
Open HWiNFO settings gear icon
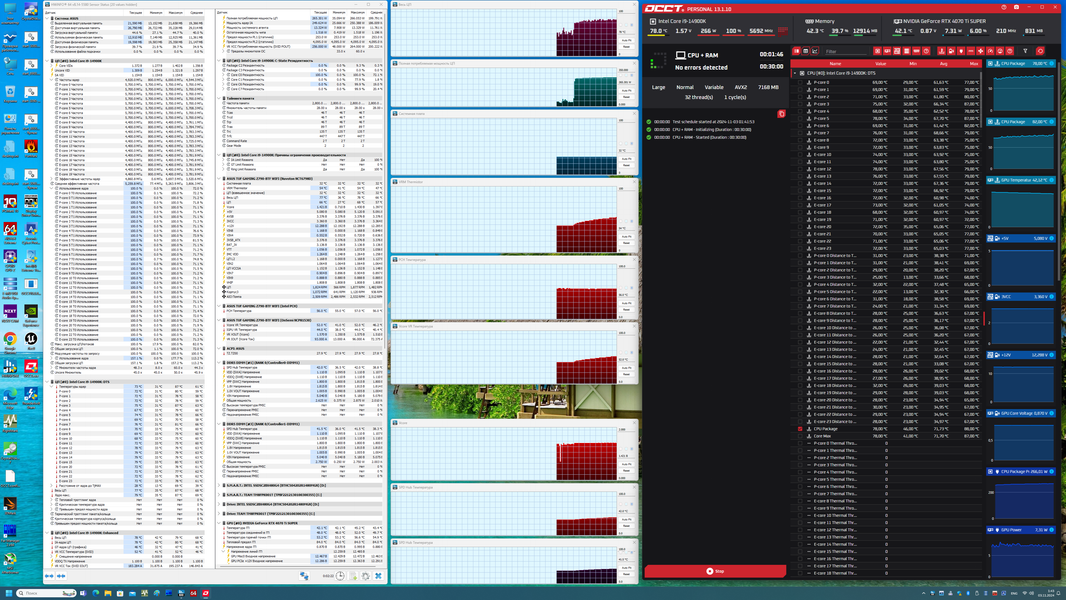366,576
